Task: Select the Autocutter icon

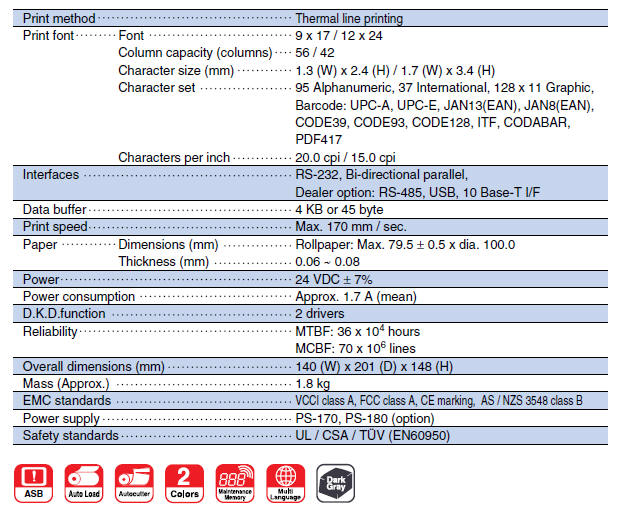Action: pyautogui.click(x=134, y=481)
